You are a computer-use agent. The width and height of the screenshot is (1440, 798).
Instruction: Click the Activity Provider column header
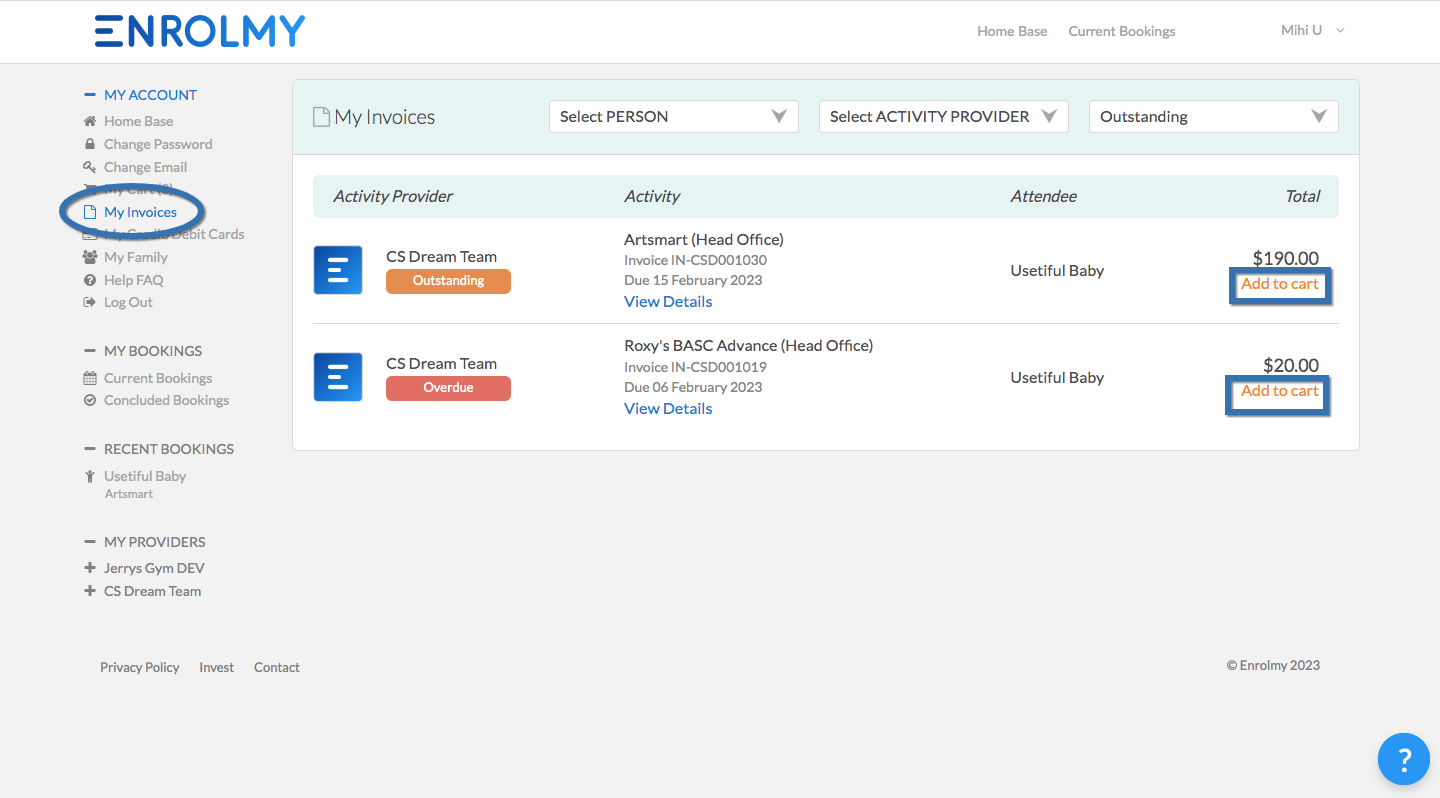point(393,196)
